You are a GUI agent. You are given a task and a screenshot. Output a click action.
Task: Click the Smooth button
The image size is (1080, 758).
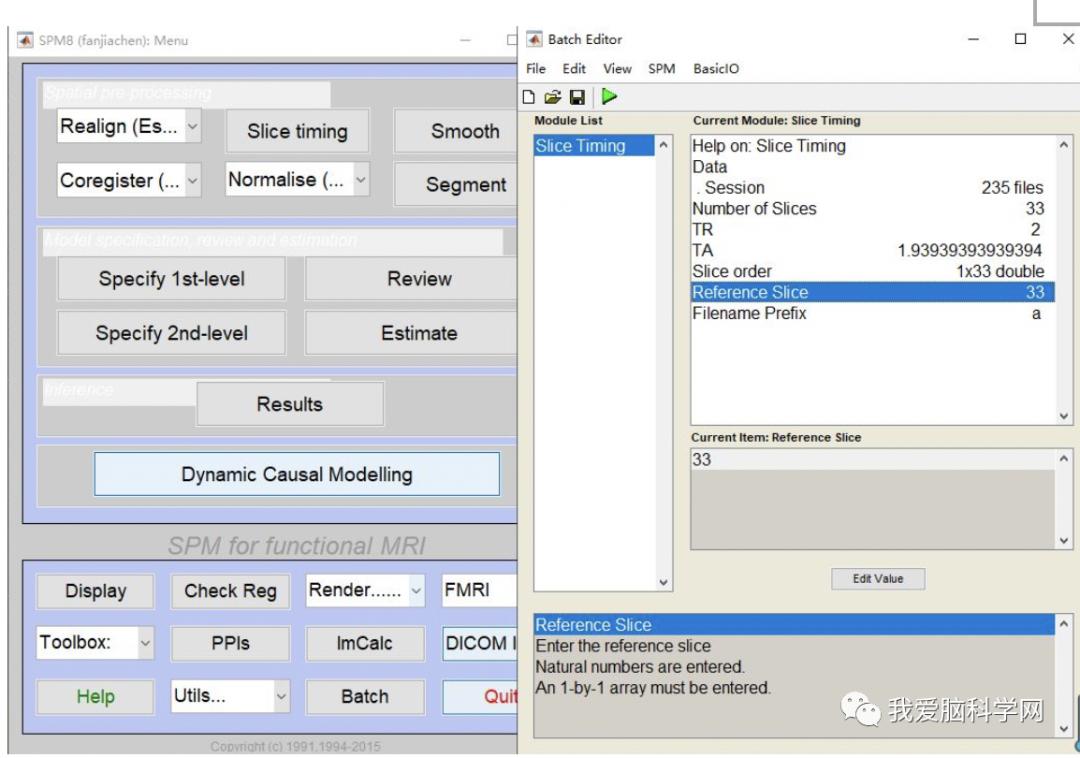[x=456, y=131]
